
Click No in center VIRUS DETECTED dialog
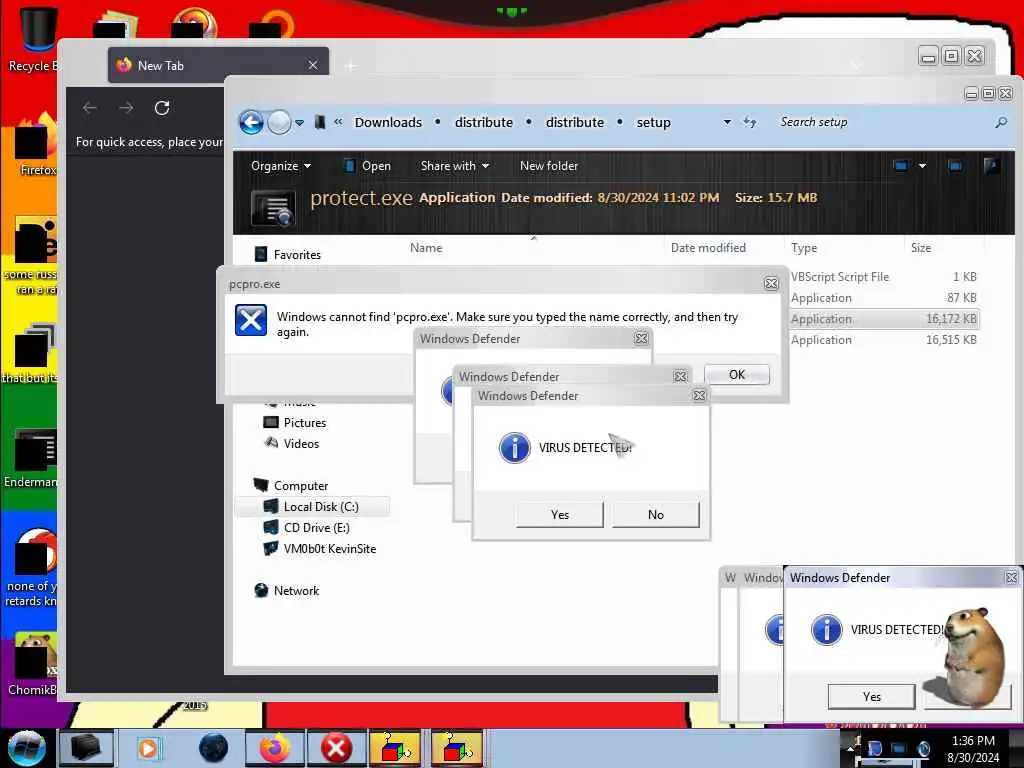click(x=656, y=515)
